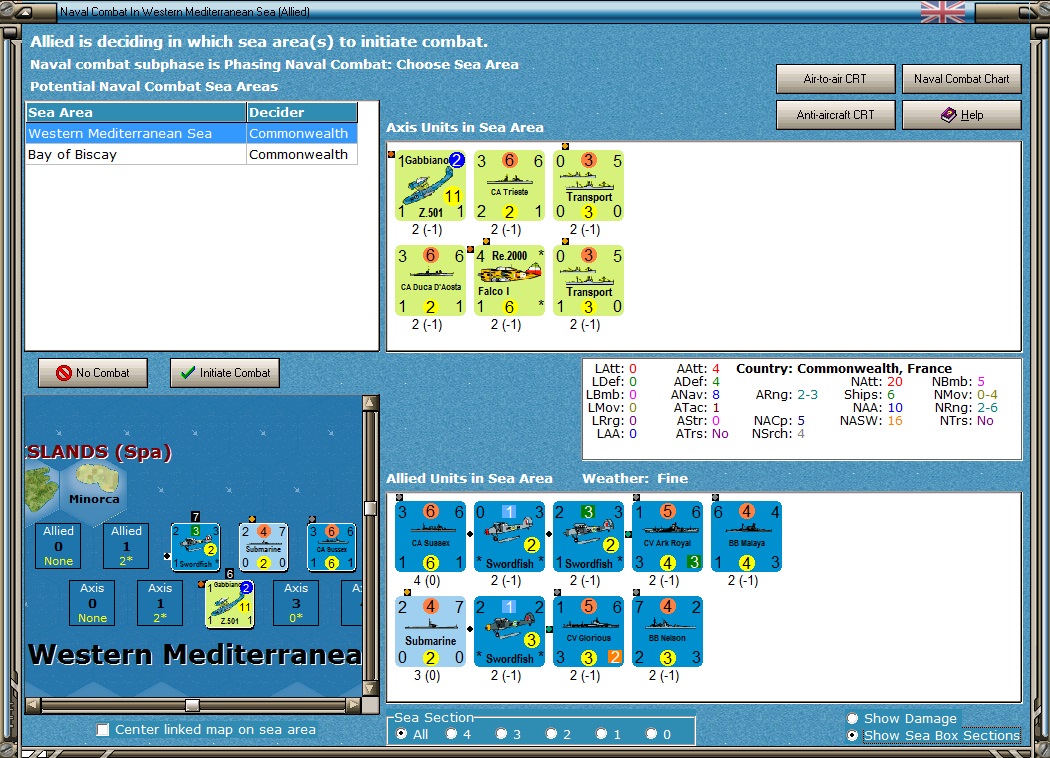The height and width of the screenshot is (758, 1050).
Task: Click the Sea Area column header
Action: coord(136,112)
